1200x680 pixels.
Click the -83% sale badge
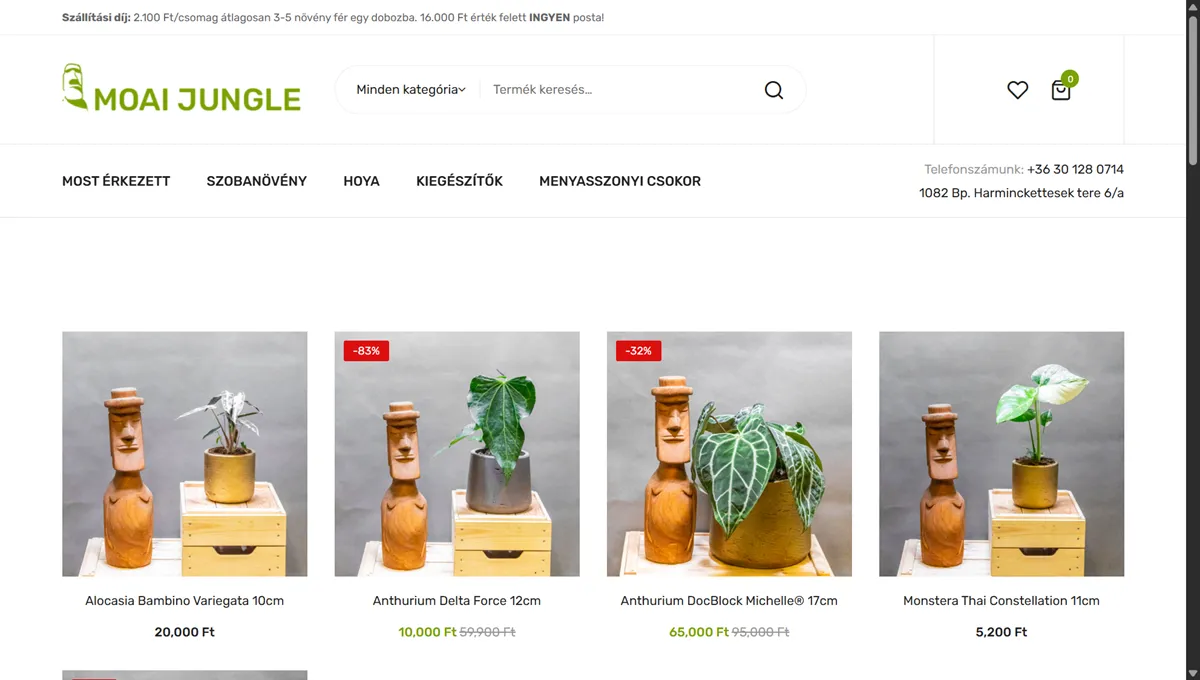367,351
